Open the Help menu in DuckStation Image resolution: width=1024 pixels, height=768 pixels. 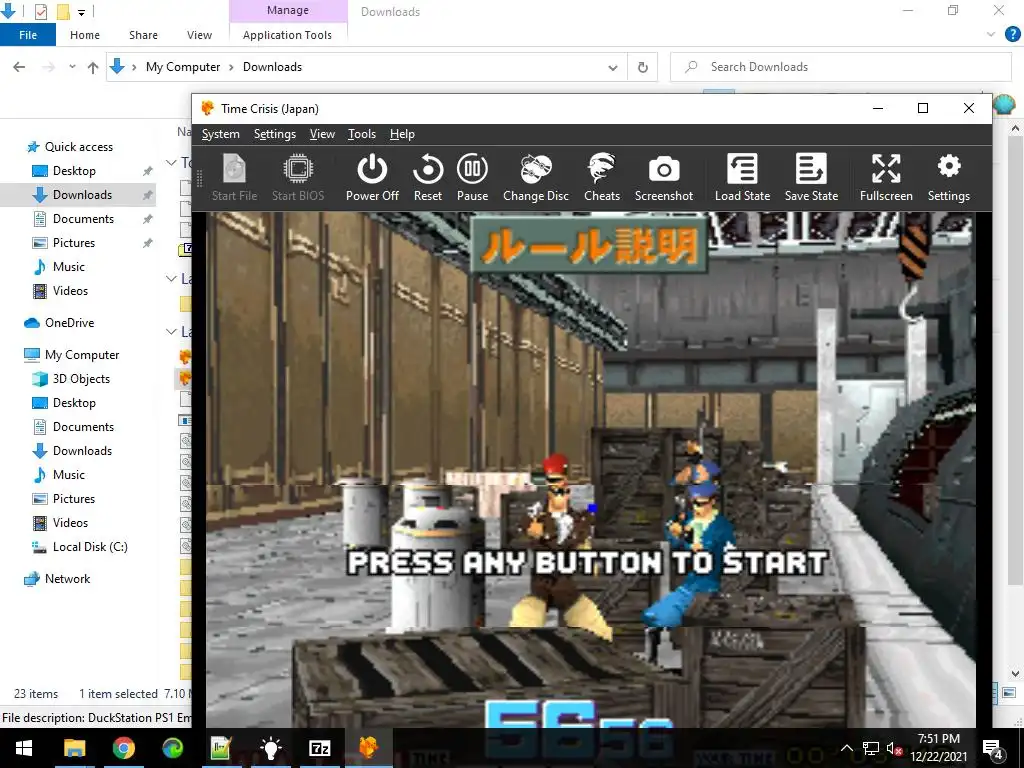[402, 134]
